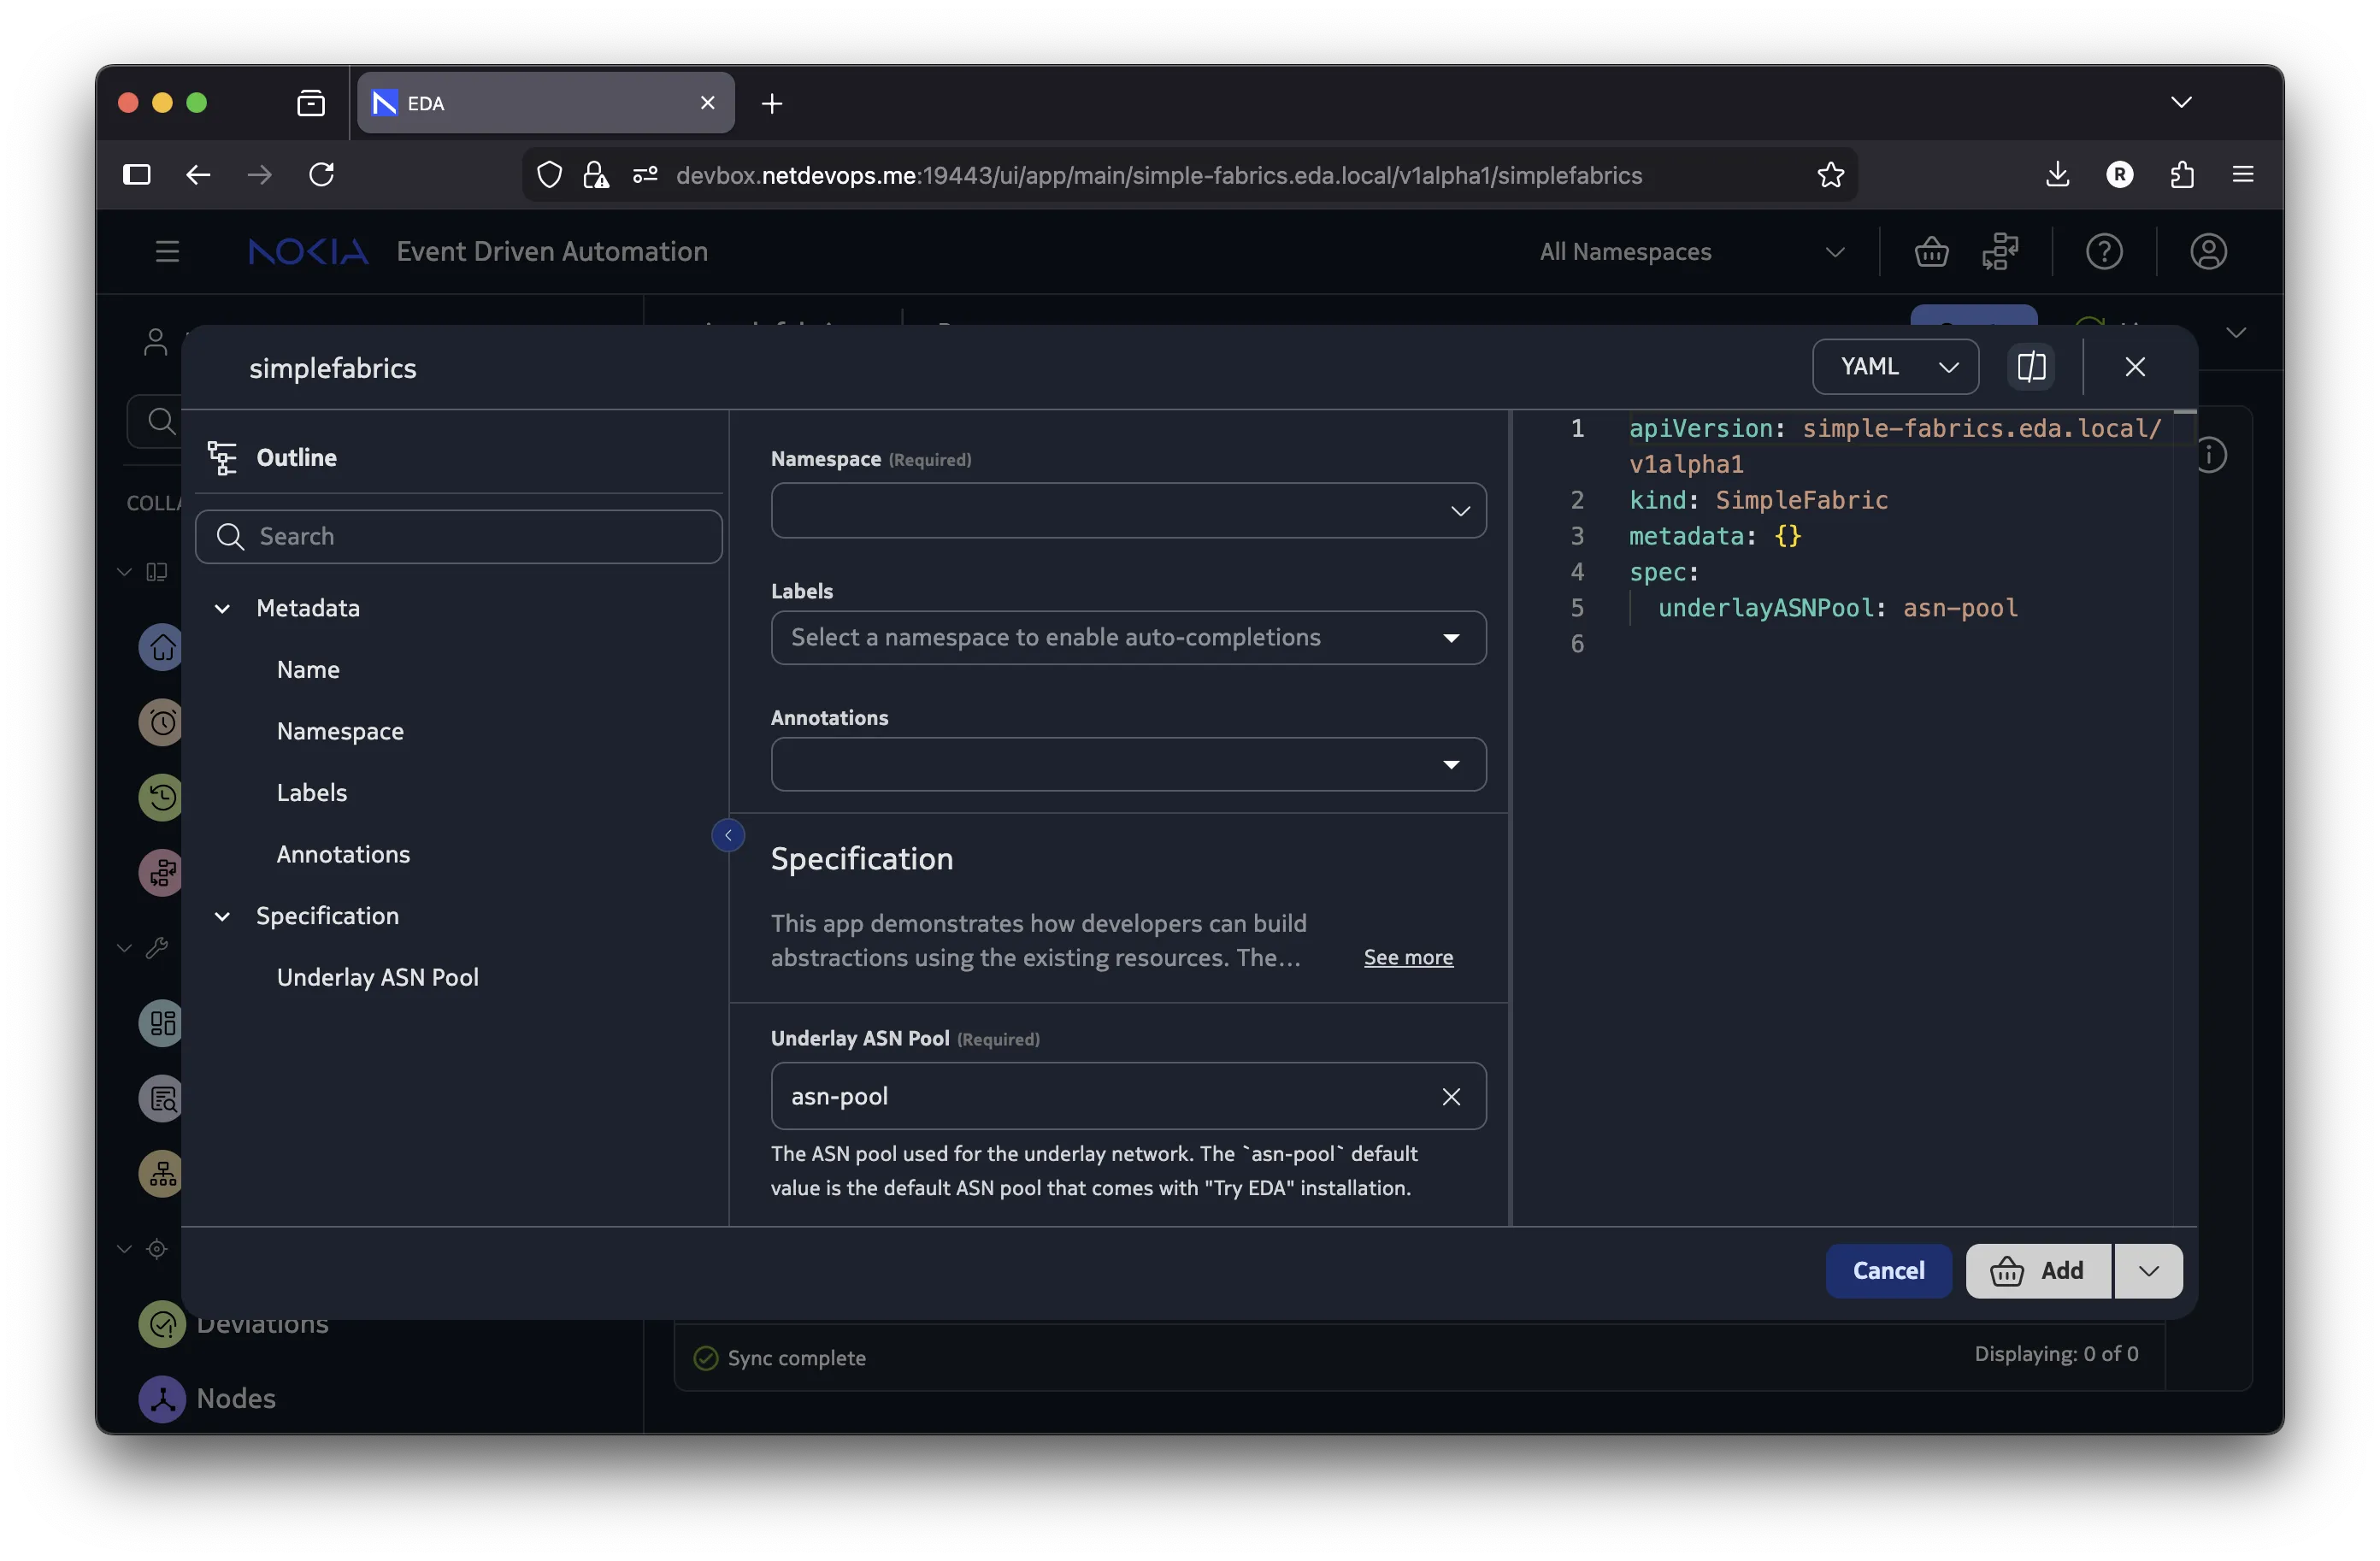Click the Alarms clock icon in sidebar
Screen dimensions: 2380x1561
[162, 723]
